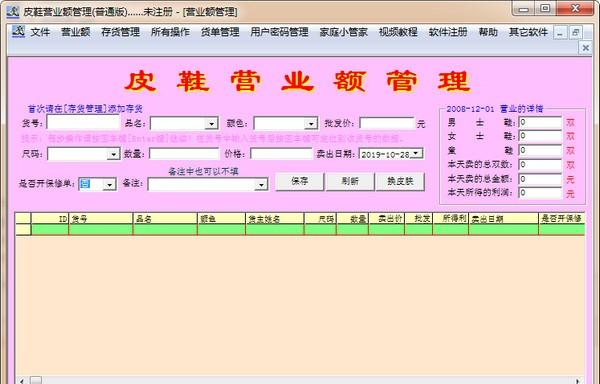The width and height of the screenshot is (600, 384).
Task: Click the app icon in the title bar
Action: (13, 11)
